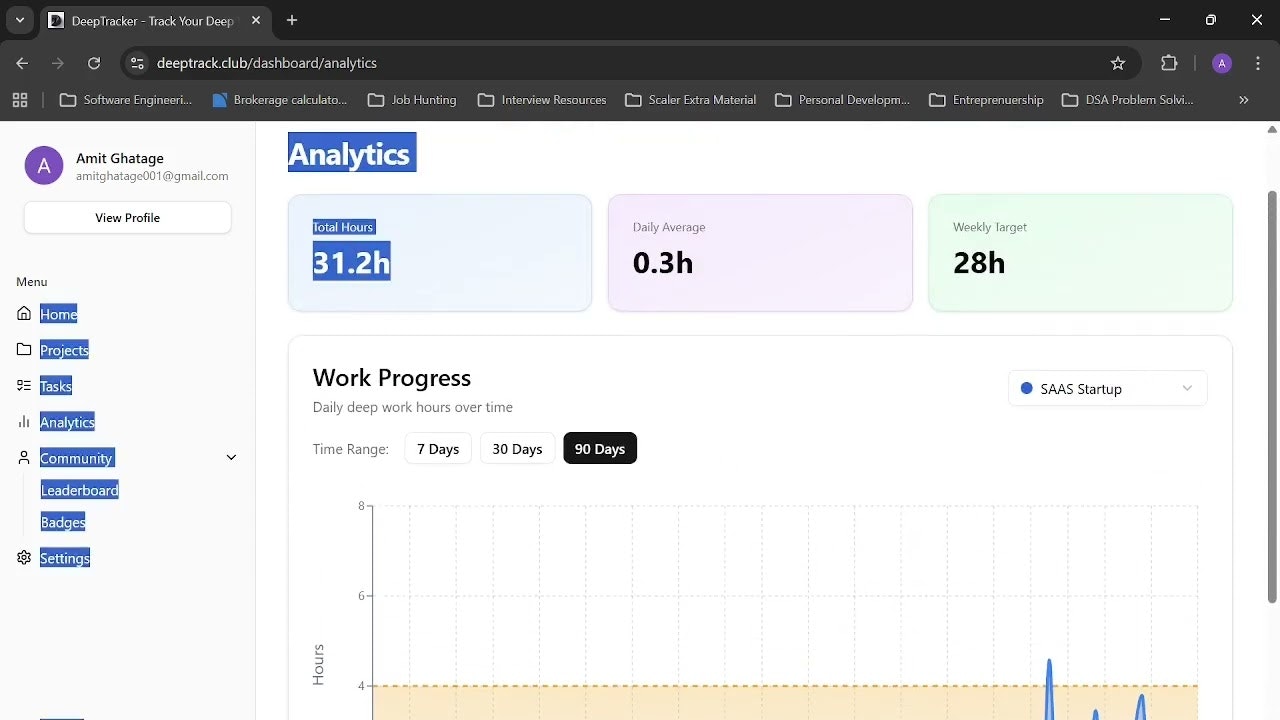Click 'Daily deep work hours over time' subtitle
Screen dimensions: 1280x720
point(413,407)
